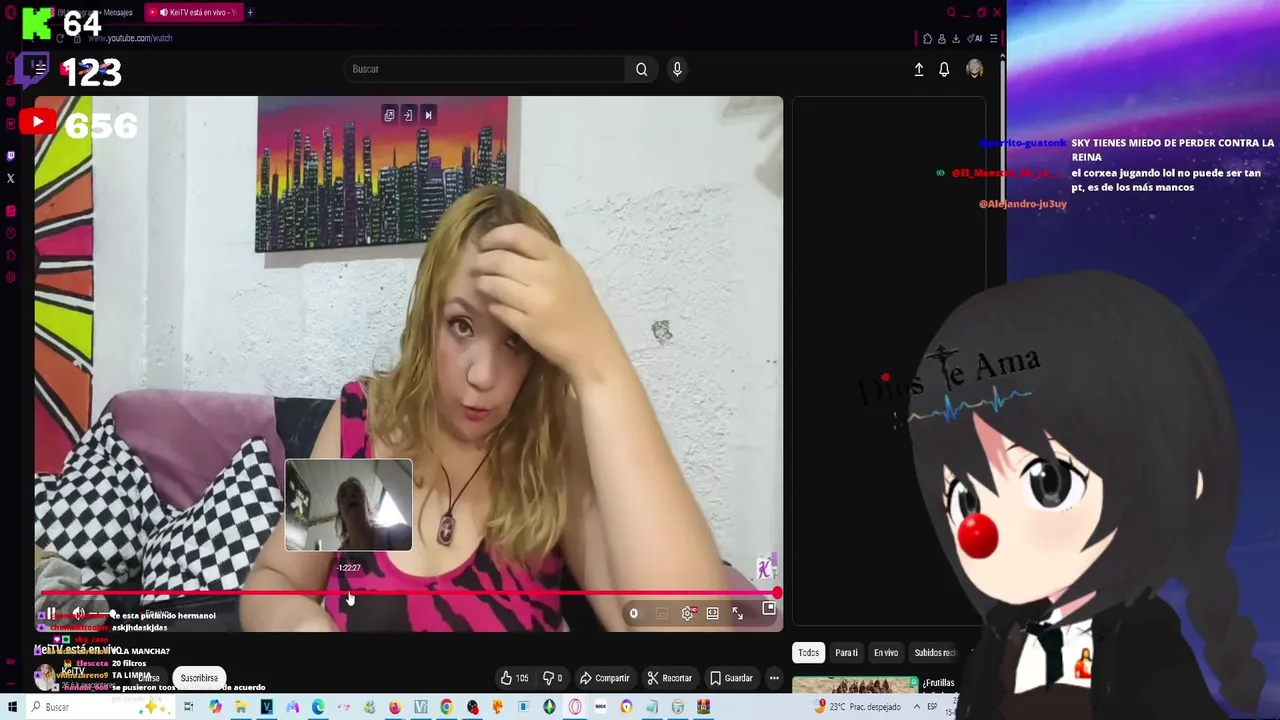
Task: Open the browser extensions cube icon
Action: coord(927,38)
